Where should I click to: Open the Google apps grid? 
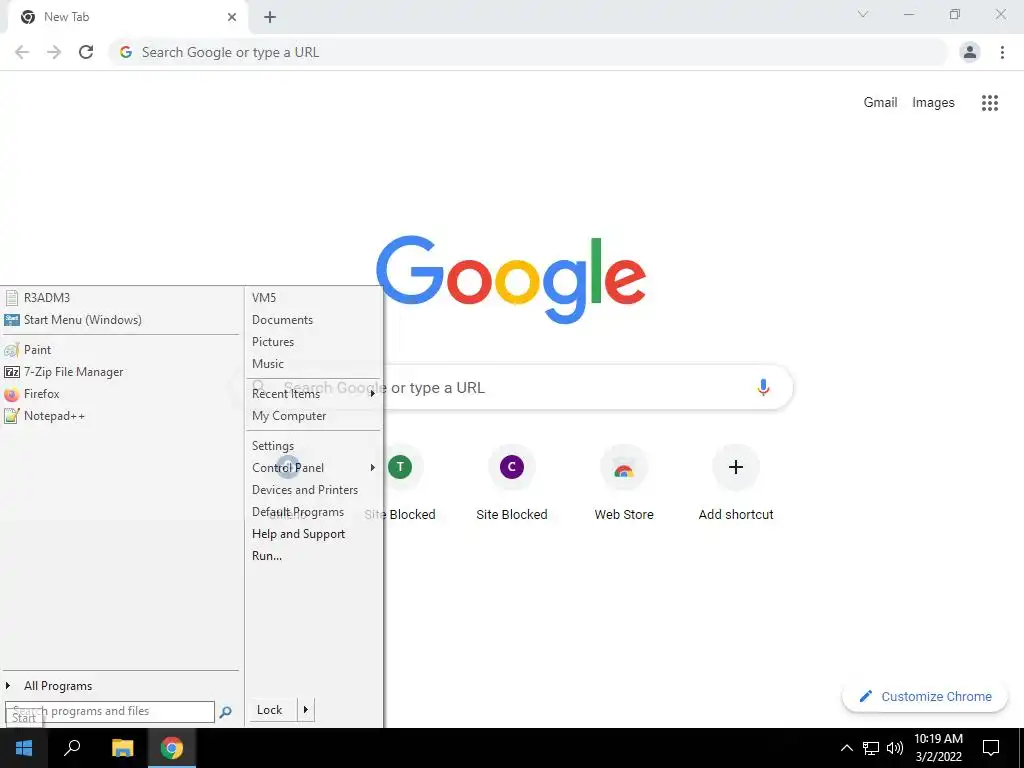coord(990,103)
